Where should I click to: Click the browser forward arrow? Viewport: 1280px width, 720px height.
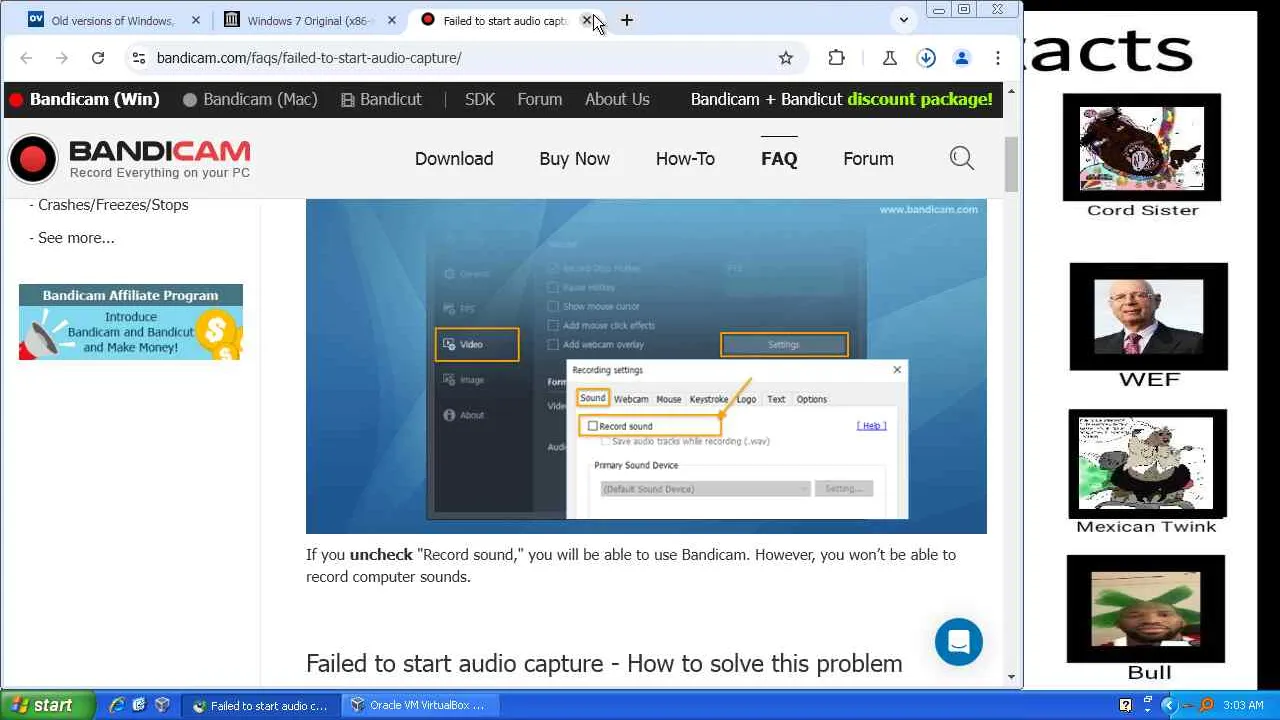pos(62,58)
